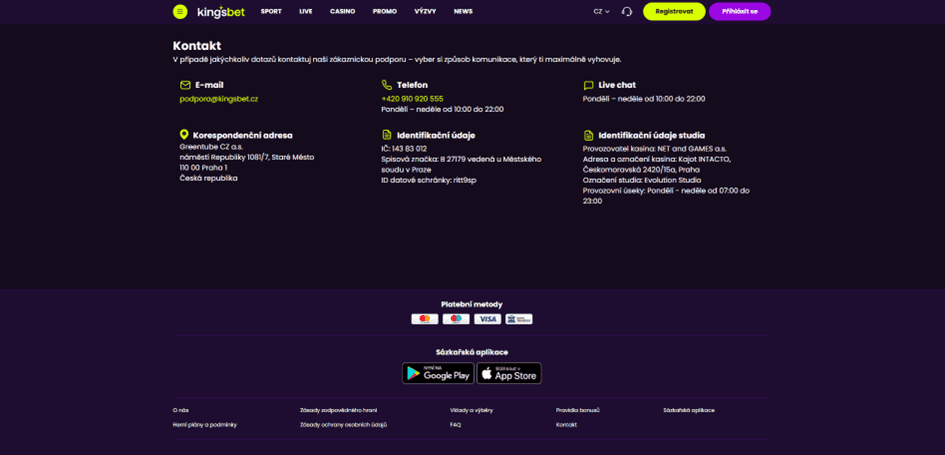This screenshot has width=945, height=455.
Task: Click the Visa payment icon
Action: 488,319
